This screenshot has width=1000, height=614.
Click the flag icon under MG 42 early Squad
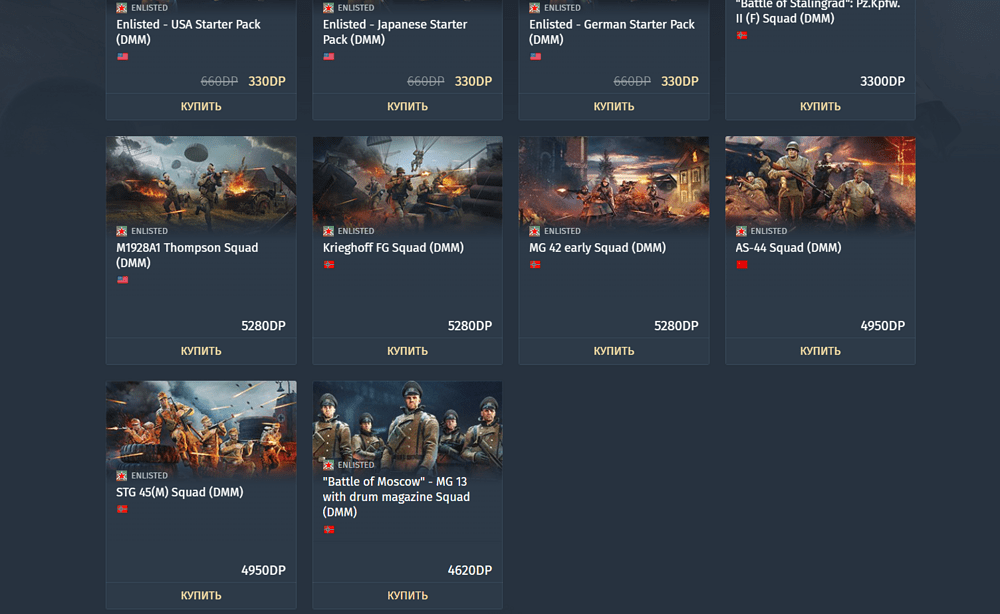(535, 265)
